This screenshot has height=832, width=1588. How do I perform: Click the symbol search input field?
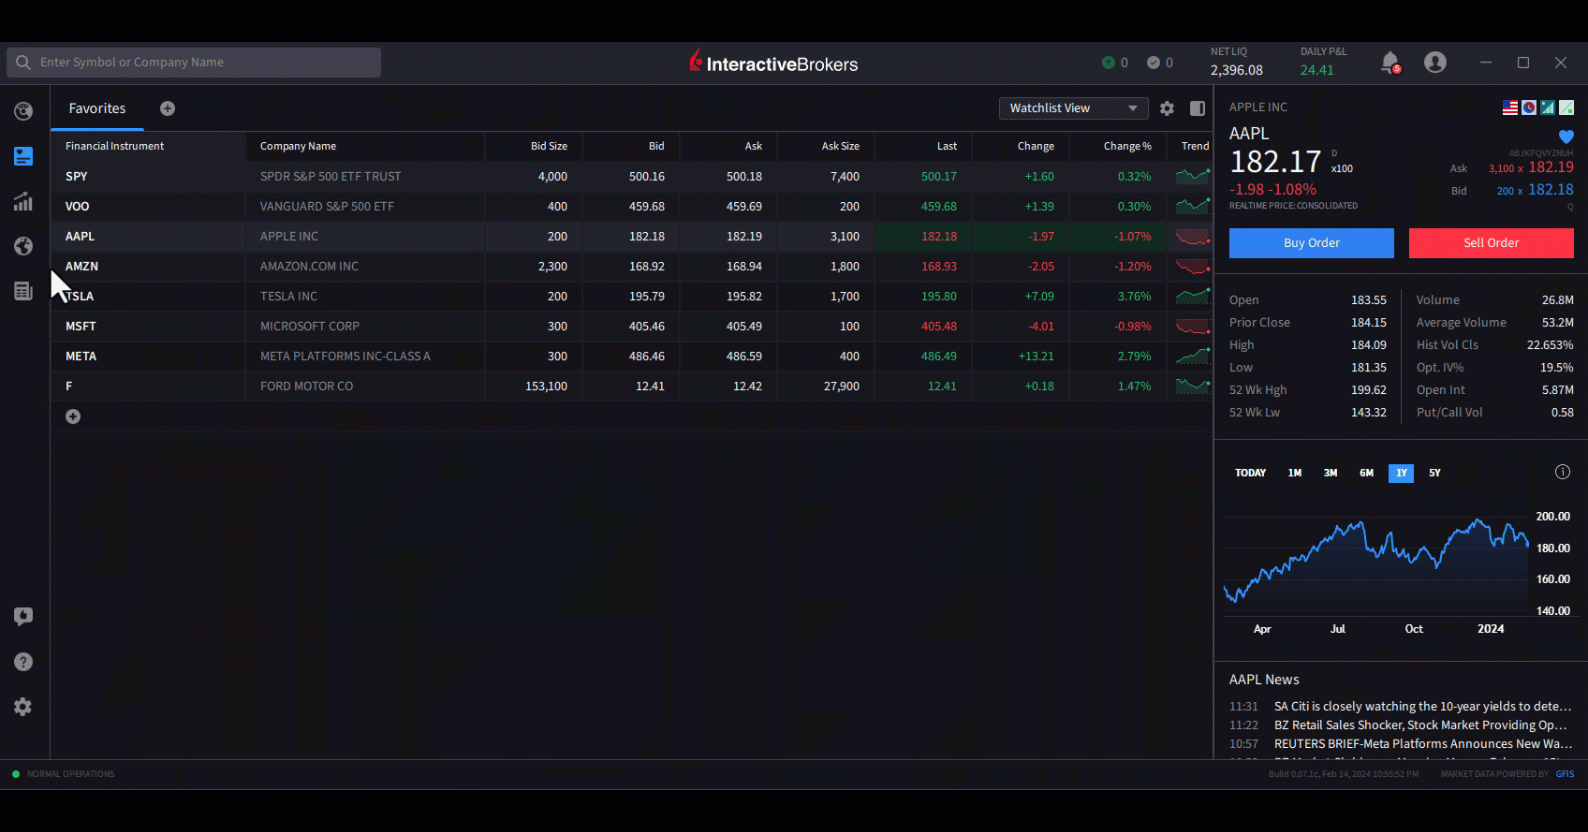click(x=194, y=62)
